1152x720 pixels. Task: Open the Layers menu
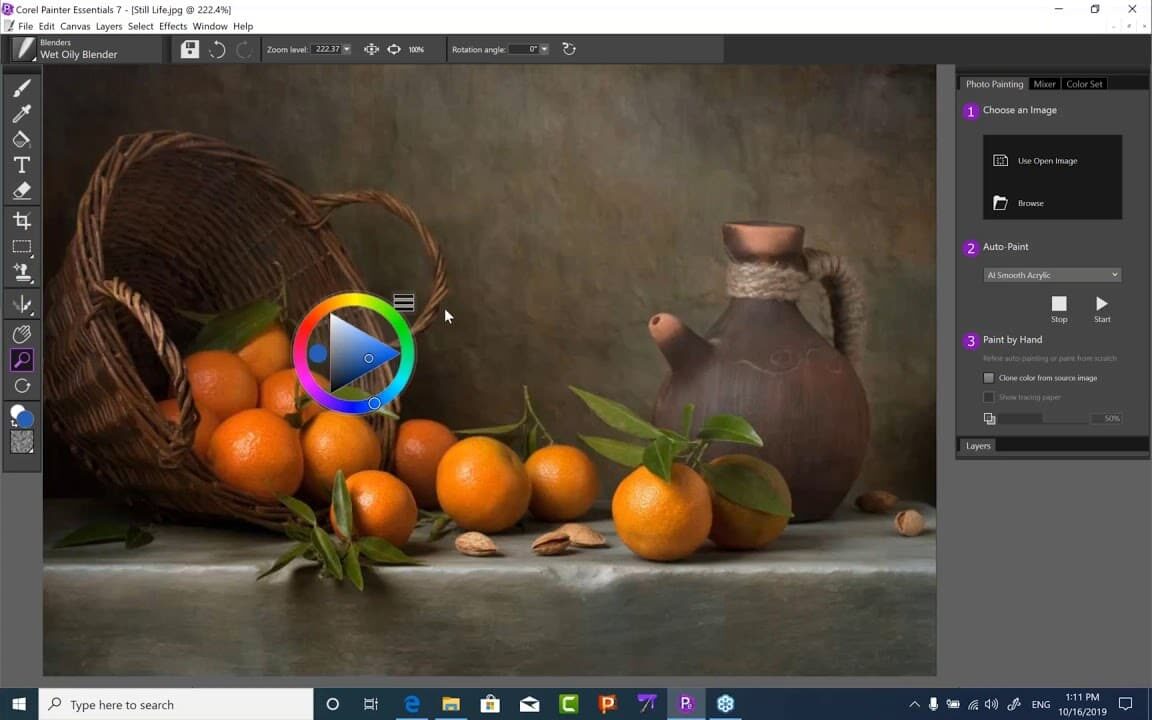[x=109, y=26]
